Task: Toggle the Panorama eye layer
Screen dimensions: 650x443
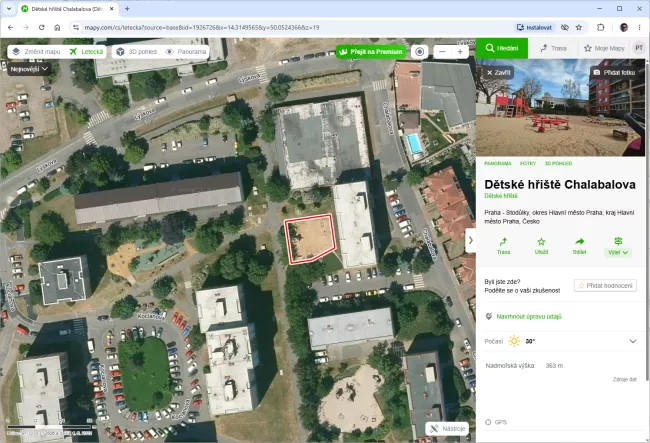Action: pyautogui.click(x=186, y=52)
